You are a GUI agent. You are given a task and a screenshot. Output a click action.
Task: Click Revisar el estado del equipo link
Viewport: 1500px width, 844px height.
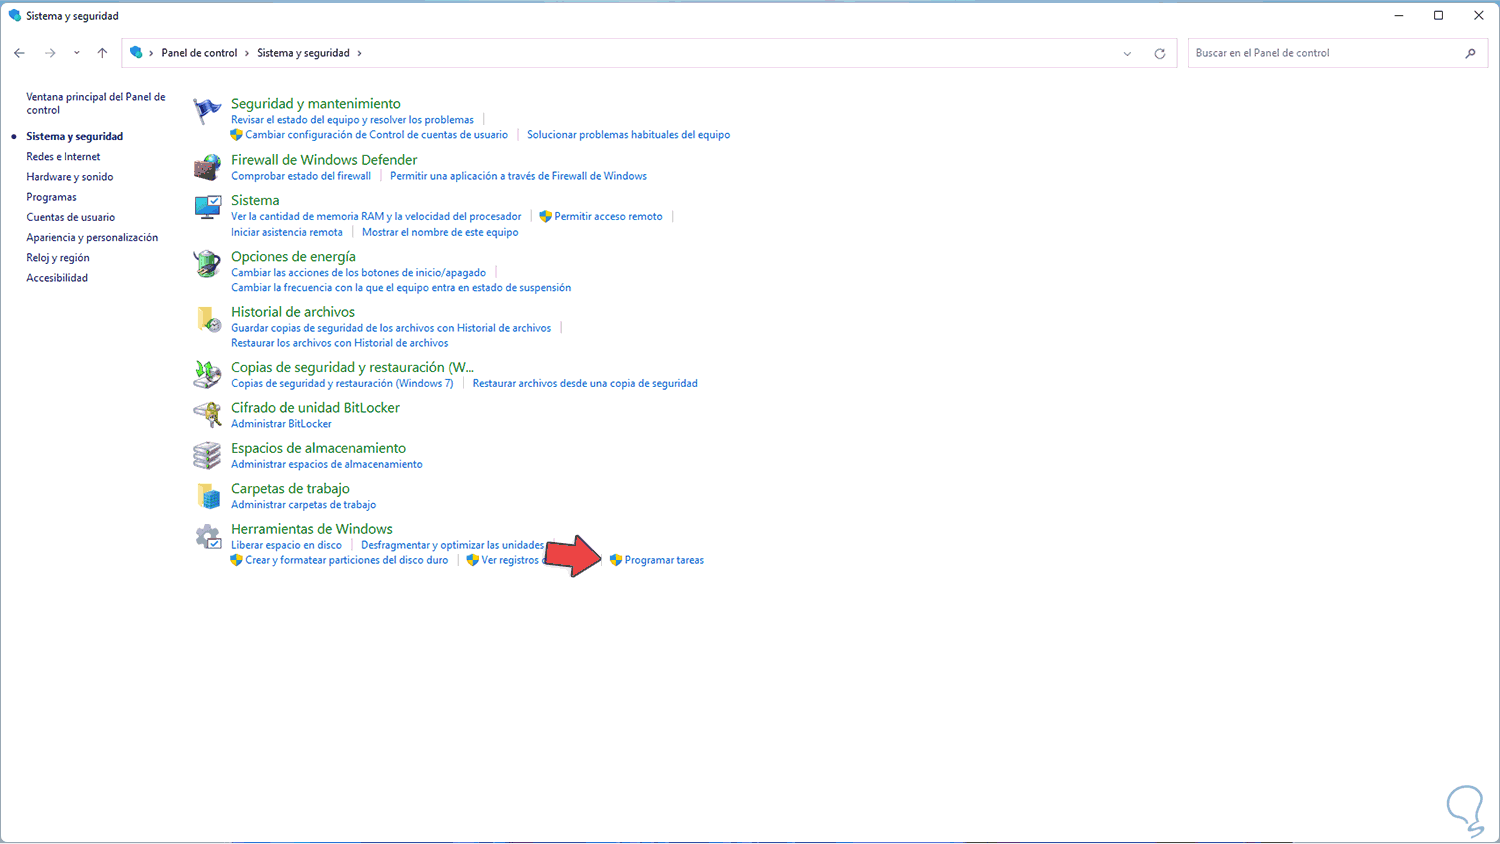tap(352, 120)
